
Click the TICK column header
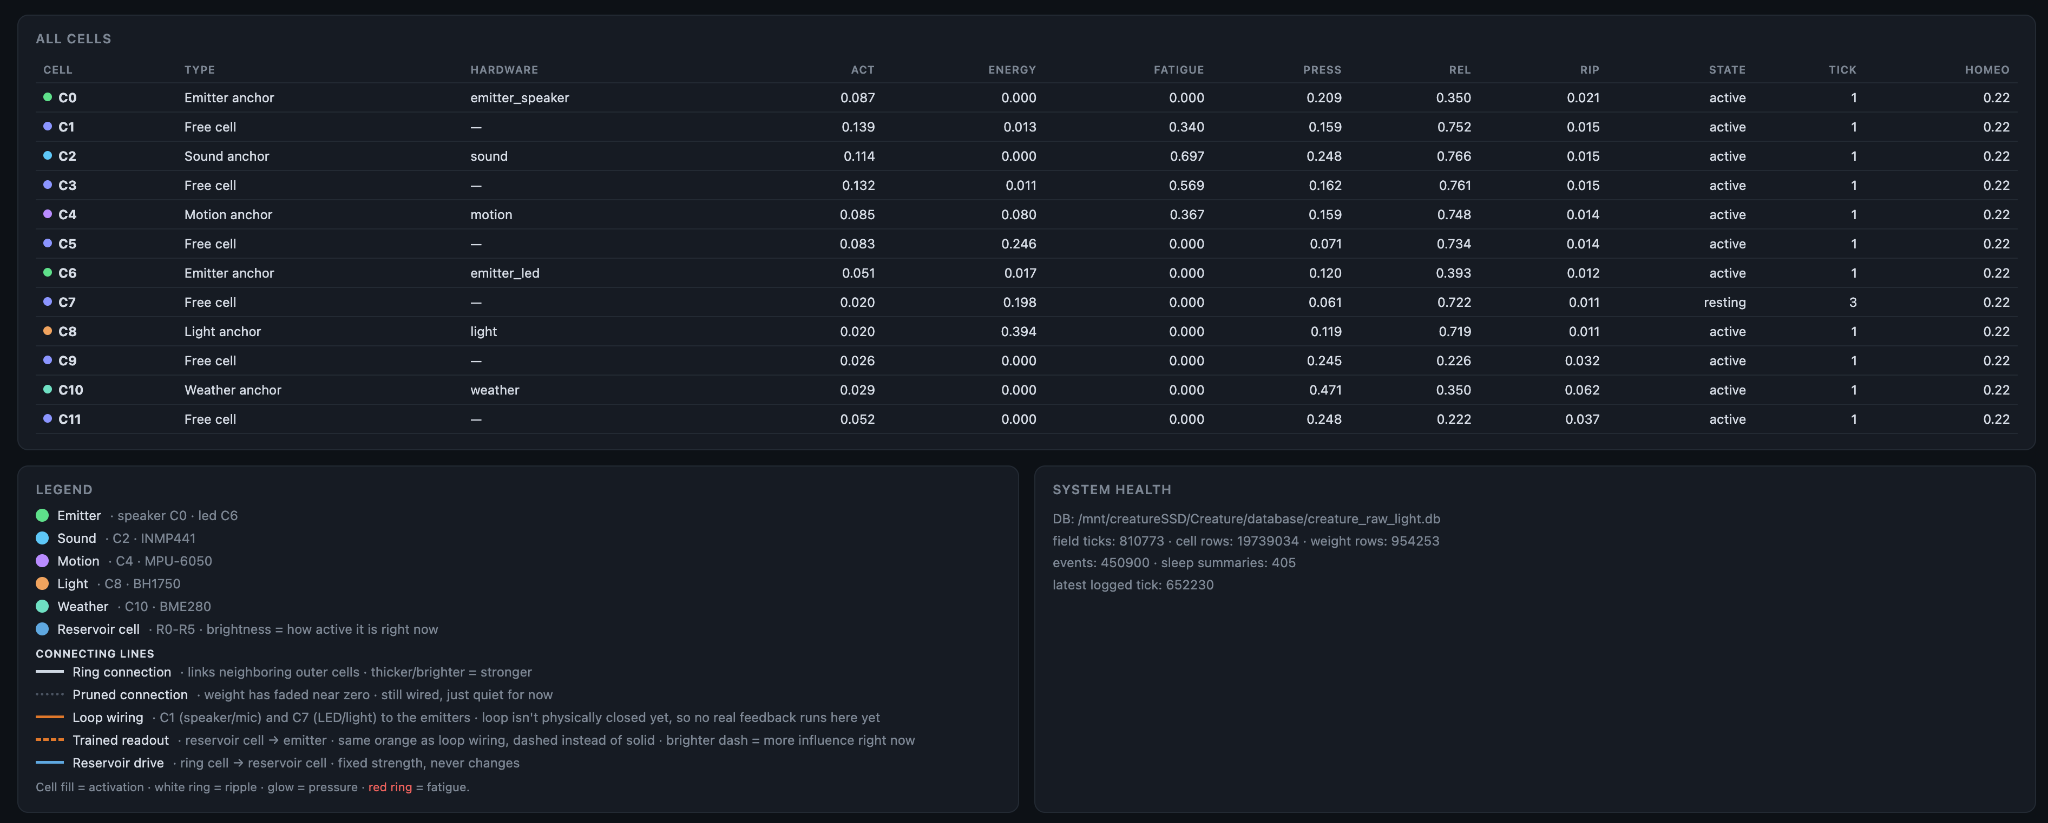(x=1843, y=70)
